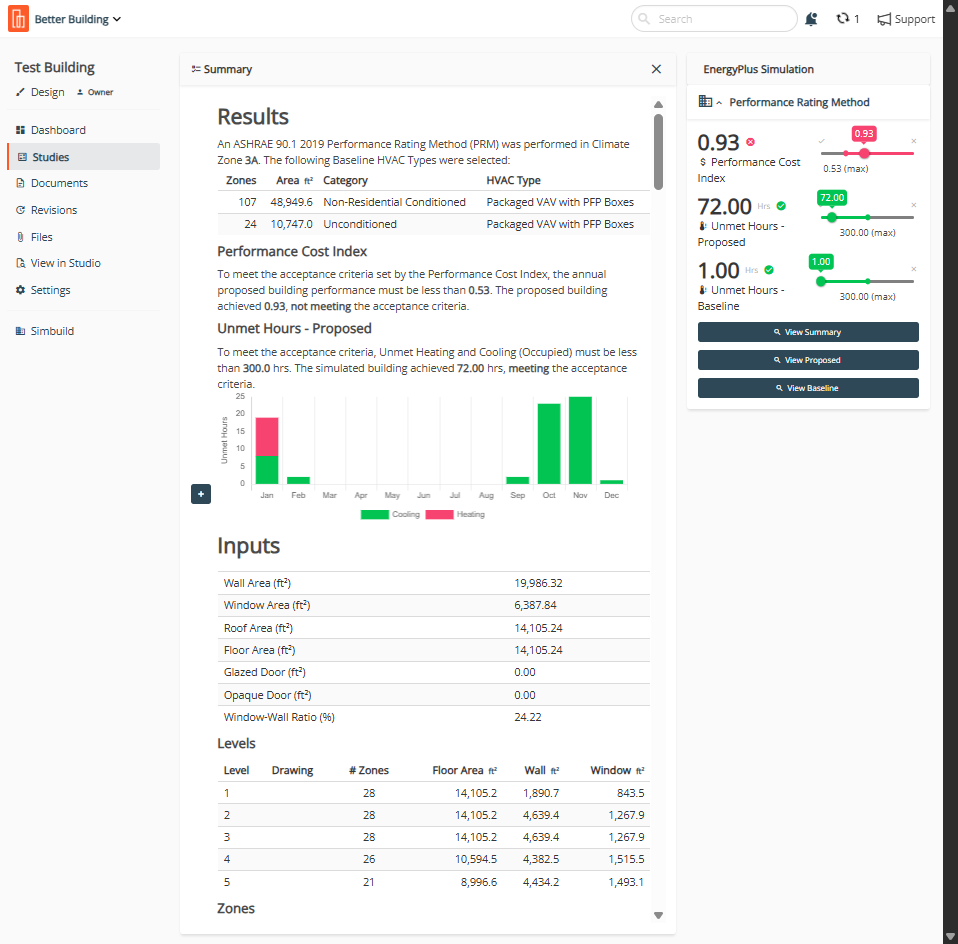Image resolution: width=958 pixels, height=944 pixels.
Task: Click the scroll-up arrow of the Summary panel
Action: [x=658, y=104]
